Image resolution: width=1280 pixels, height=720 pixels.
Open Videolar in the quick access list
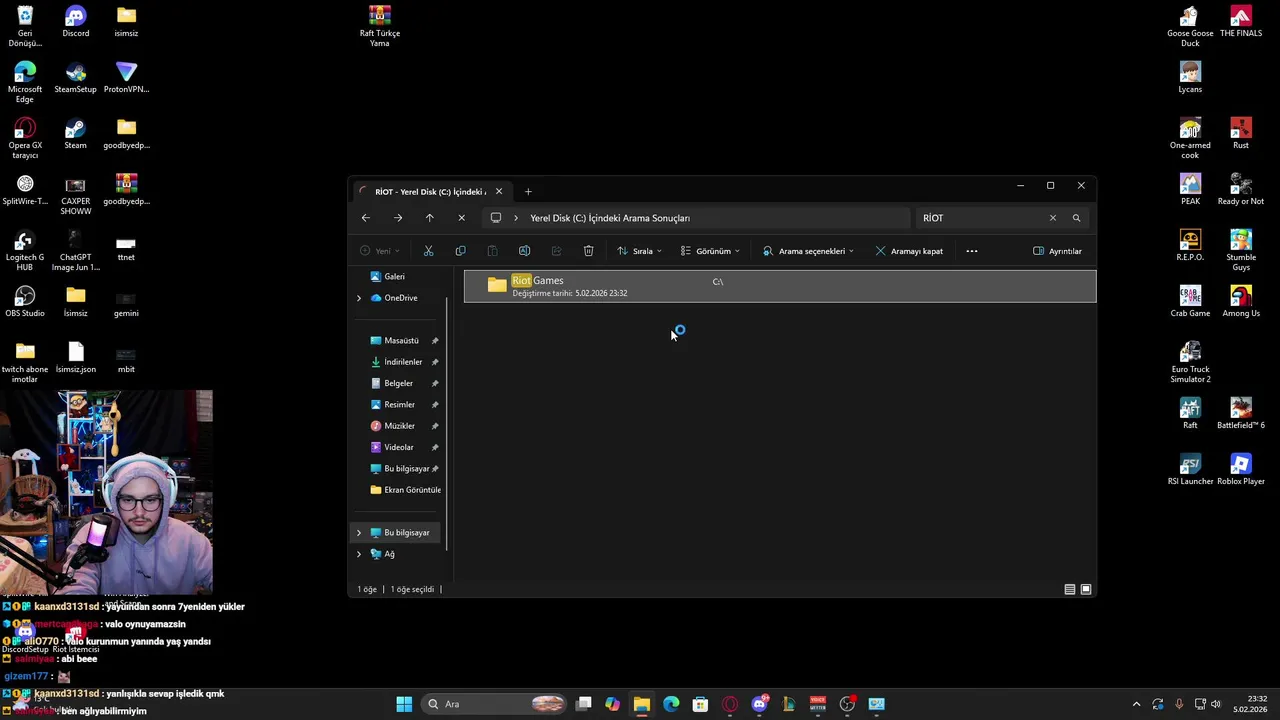click(x=399, y=448)
